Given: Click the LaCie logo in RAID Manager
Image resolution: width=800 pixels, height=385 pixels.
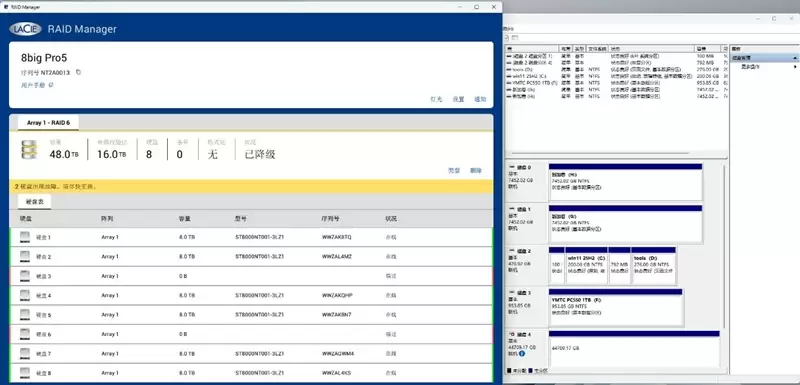Looking at the screenshot, I should tap(25, 29).
